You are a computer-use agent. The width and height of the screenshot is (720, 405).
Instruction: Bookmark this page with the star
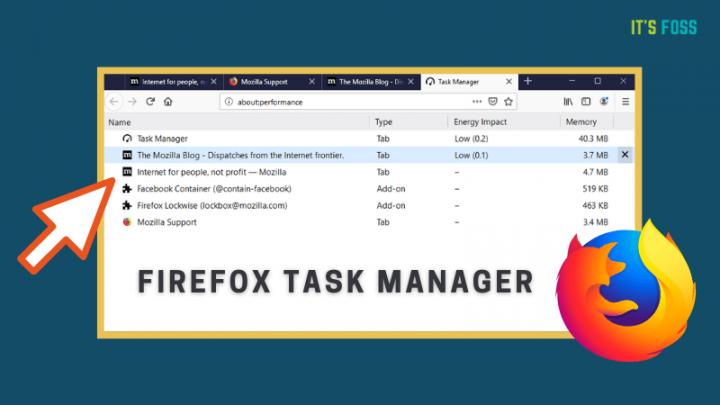coord(508,101)
